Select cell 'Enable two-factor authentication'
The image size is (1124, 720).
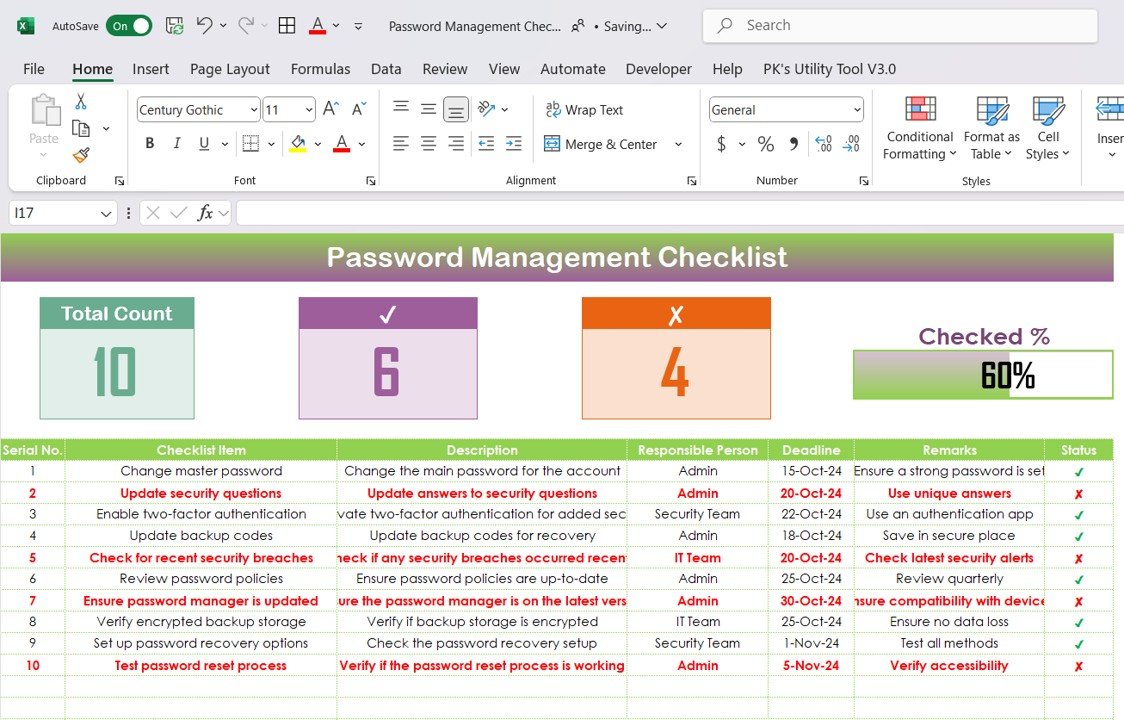pyautogui.click(x=201, y=514)
